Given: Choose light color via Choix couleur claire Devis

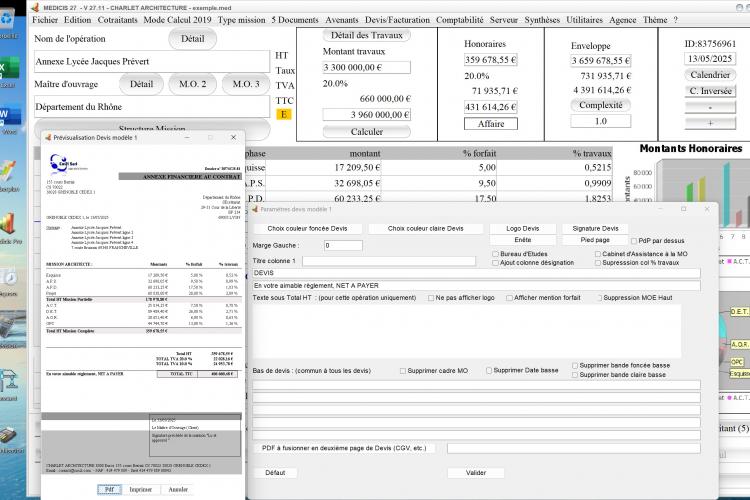Looking at the screenshot, I should point(425,229).
